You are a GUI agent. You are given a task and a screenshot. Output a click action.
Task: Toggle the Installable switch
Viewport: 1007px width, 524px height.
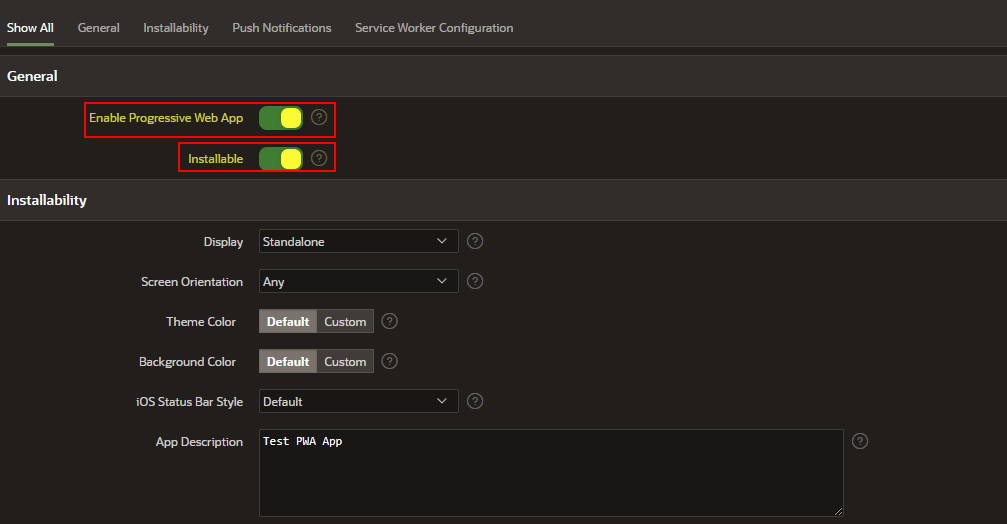[281, 159]
